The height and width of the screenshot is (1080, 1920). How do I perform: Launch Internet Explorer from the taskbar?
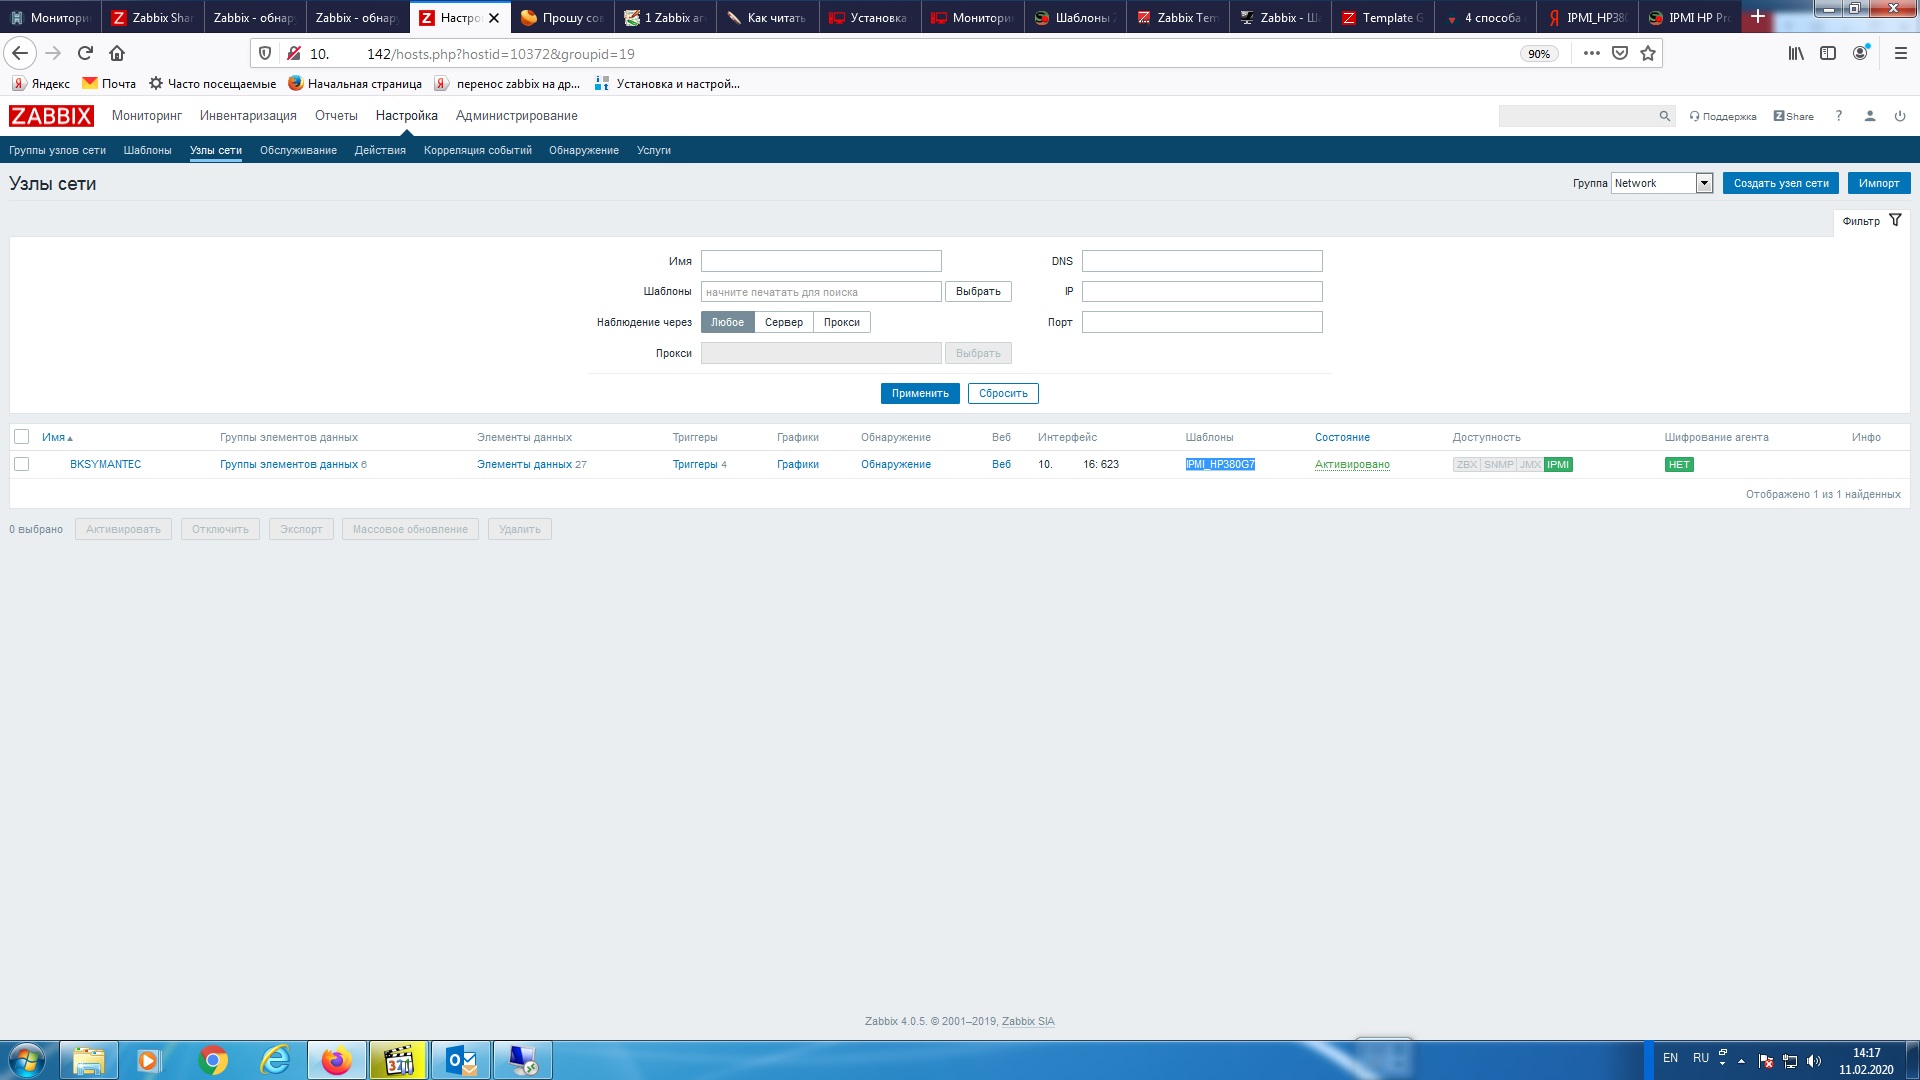coord(275,1060)
